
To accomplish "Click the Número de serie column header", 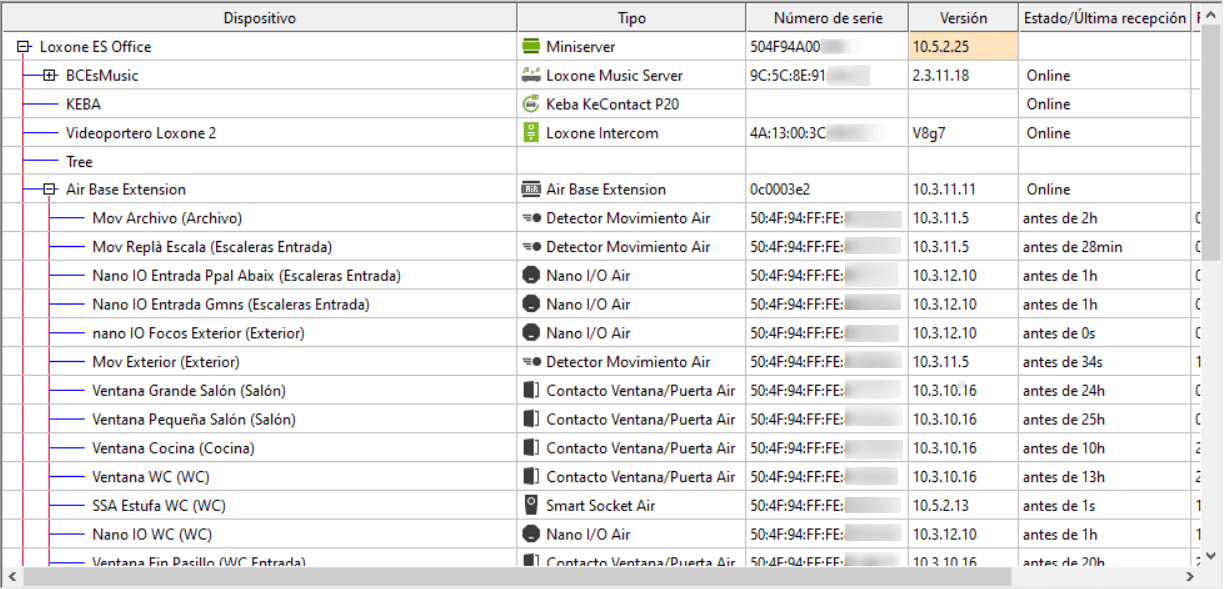I will (x=826, y=18).
